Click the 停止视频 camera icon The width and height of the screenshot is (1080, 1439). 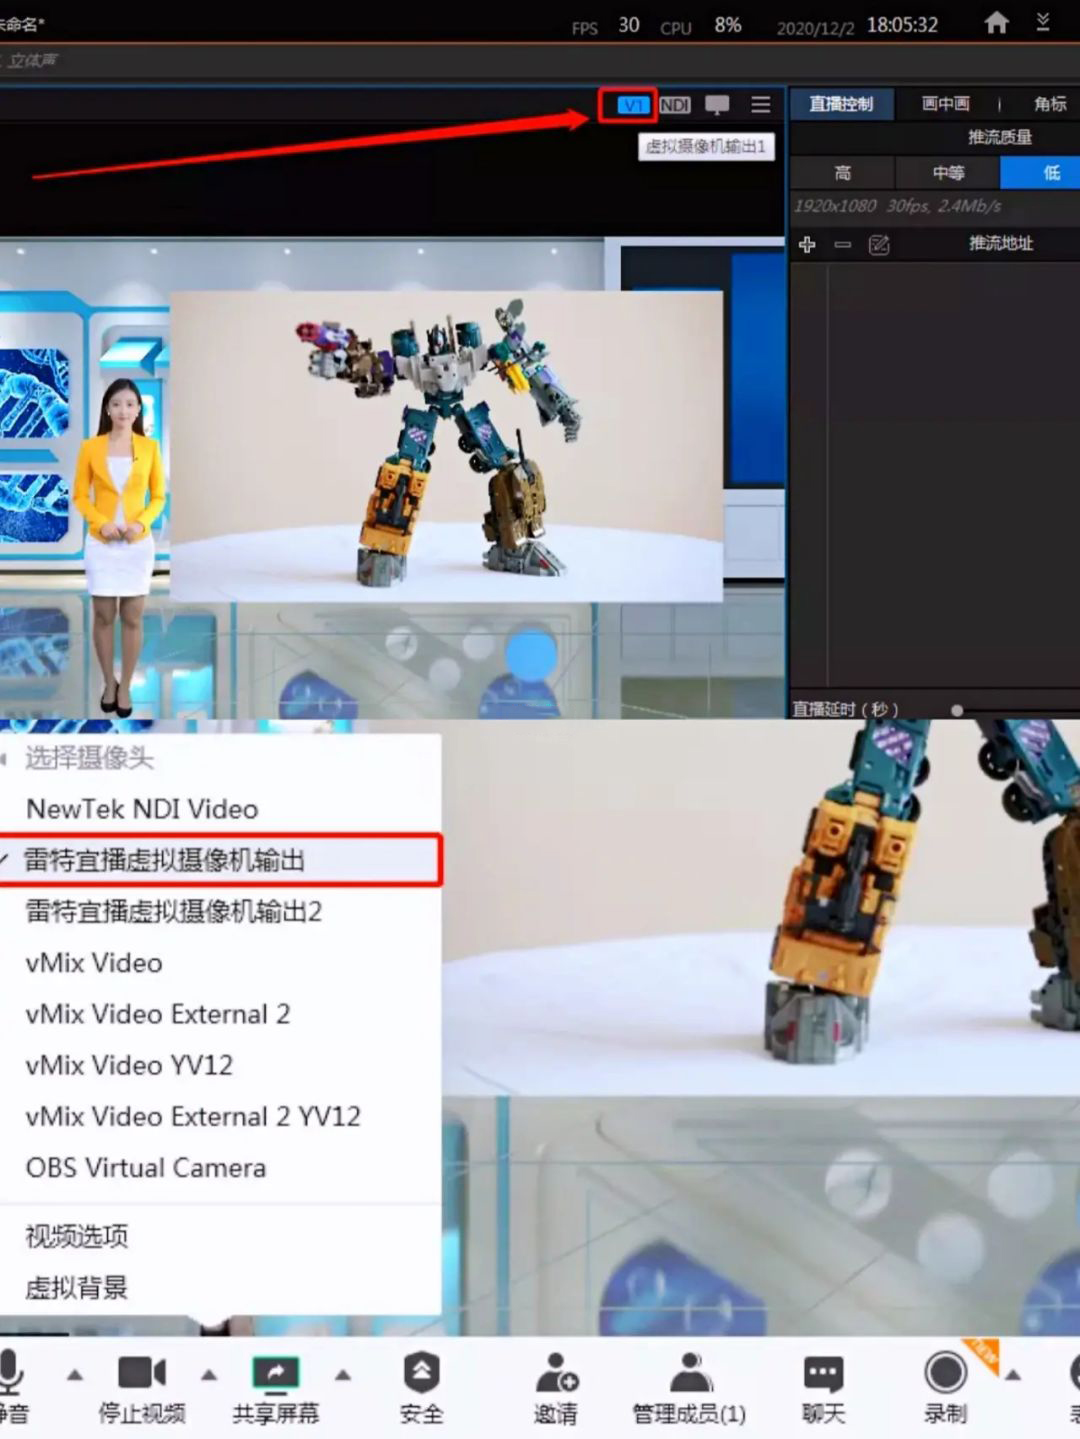[x=141, y=1373]
